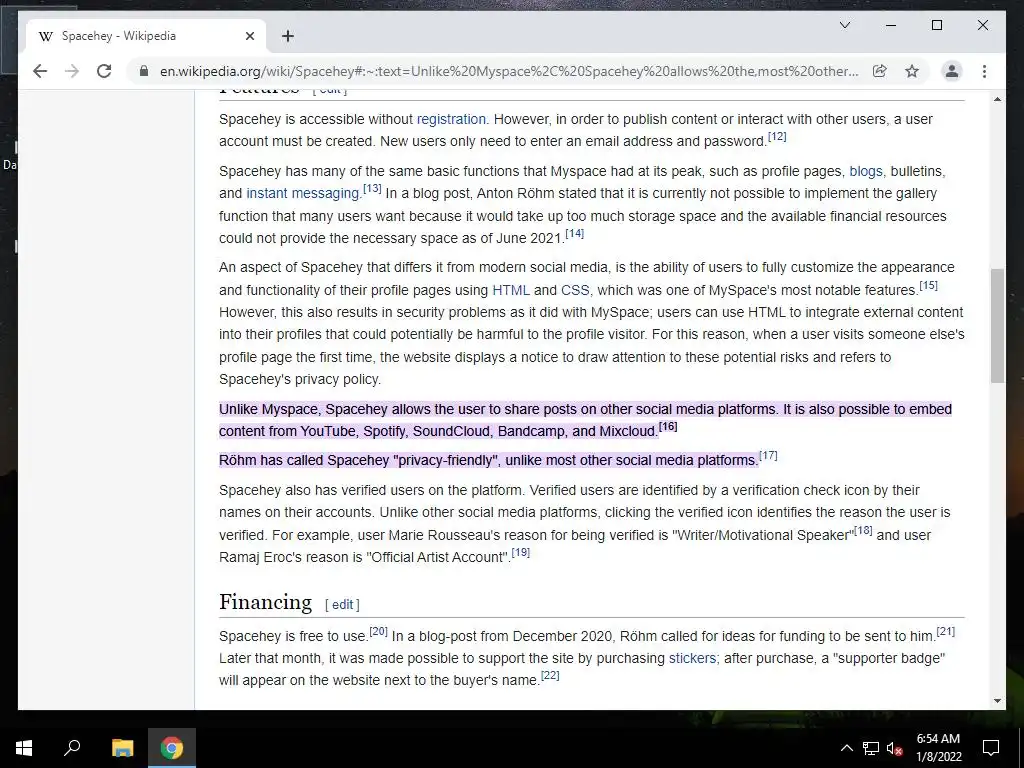Open citation [19]
The image size is (1024, 768).
click(520, 552)
